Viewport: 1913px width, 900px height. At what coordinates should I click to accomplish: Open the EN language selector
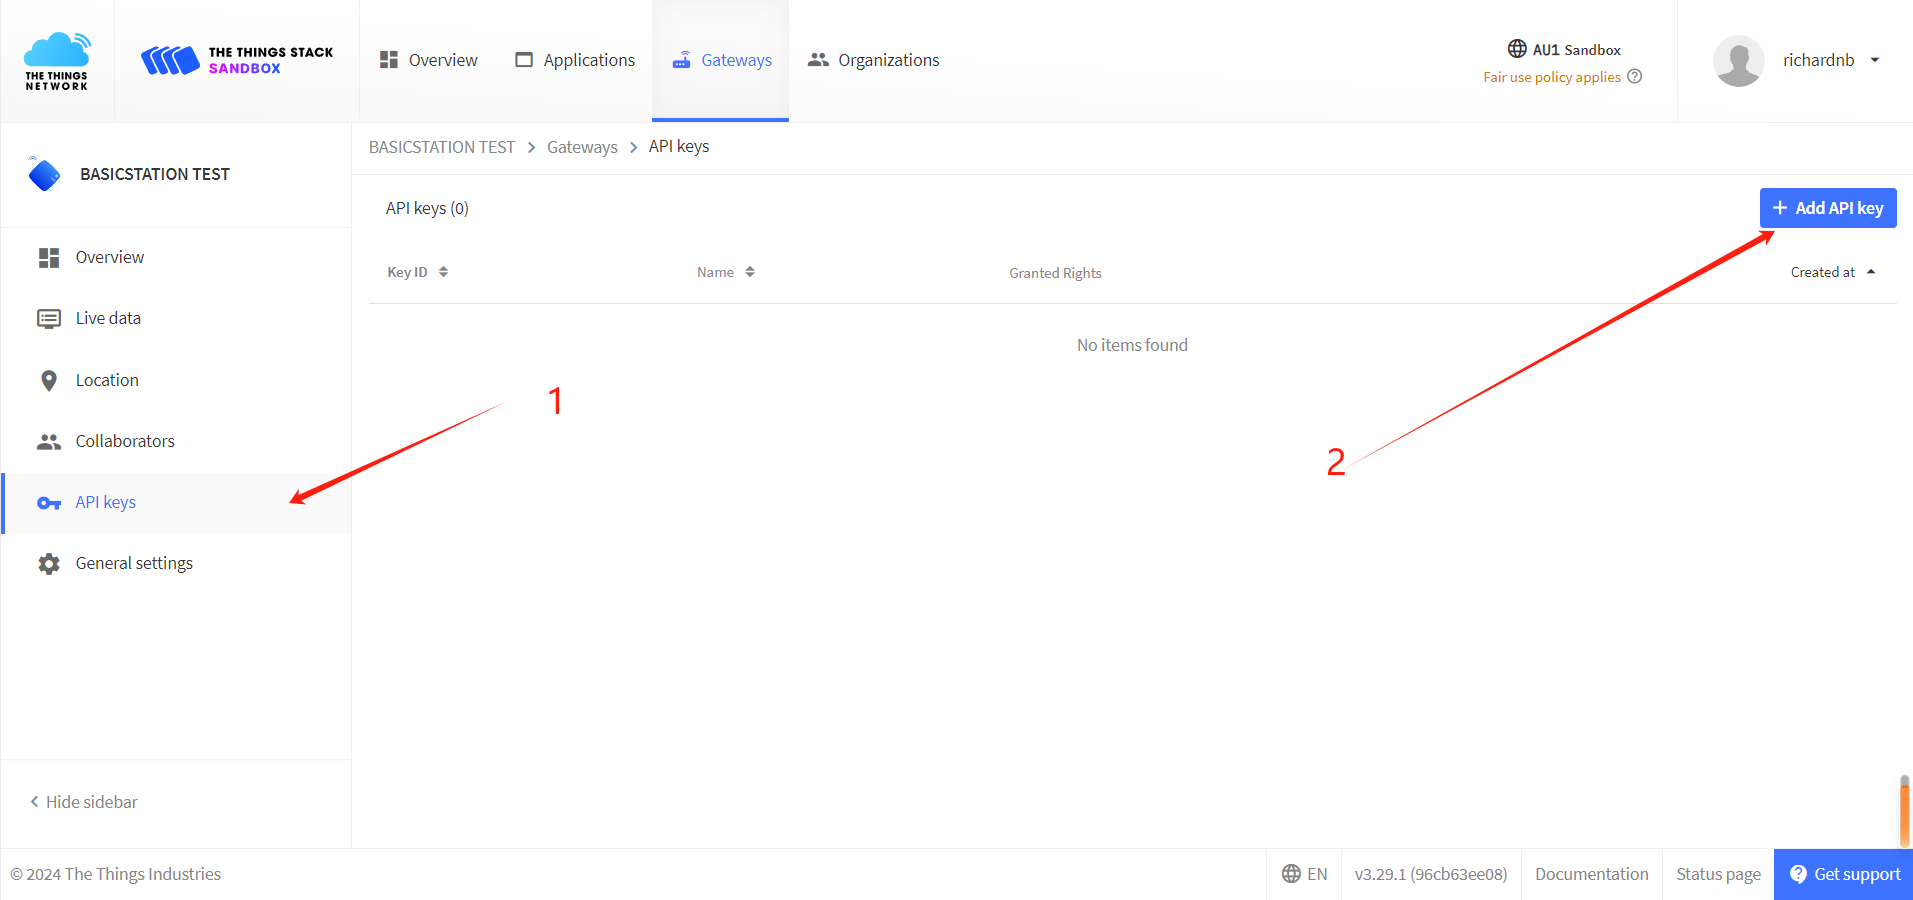pos(1304,874)
